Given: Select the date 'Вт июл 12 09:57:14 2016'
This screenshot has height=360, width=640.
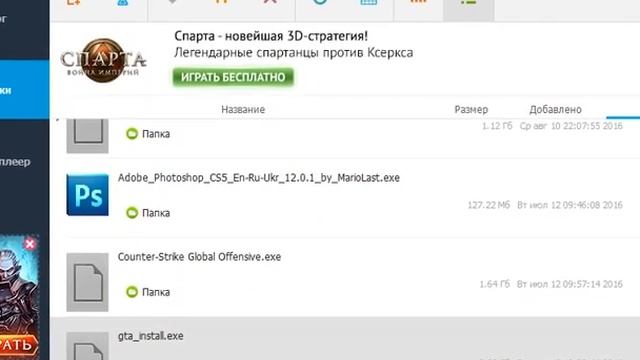Looking at the screenshot, I should [570, 284].
